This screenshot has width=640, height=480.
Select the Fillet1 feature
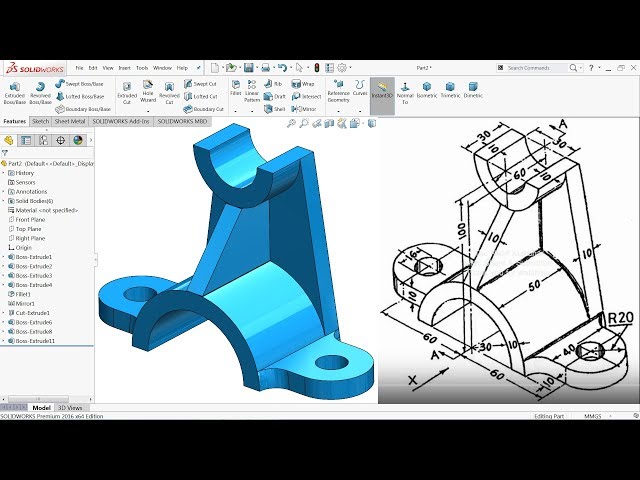tap(20, 294)
